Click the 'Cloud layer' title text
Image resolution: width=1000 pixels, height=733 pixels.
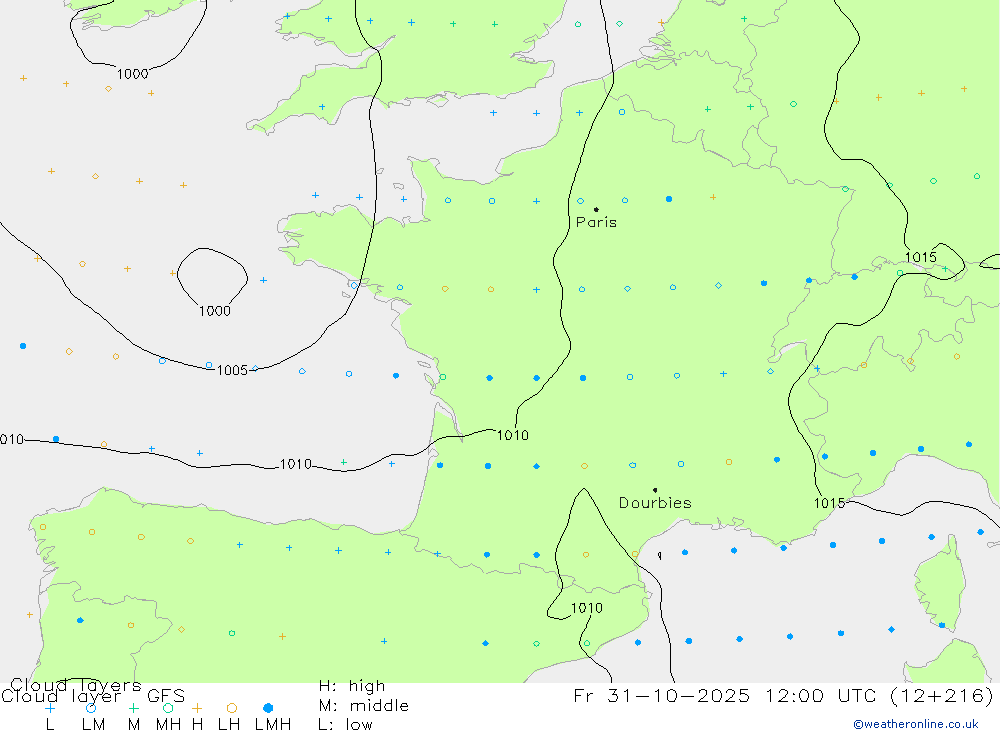61,696
